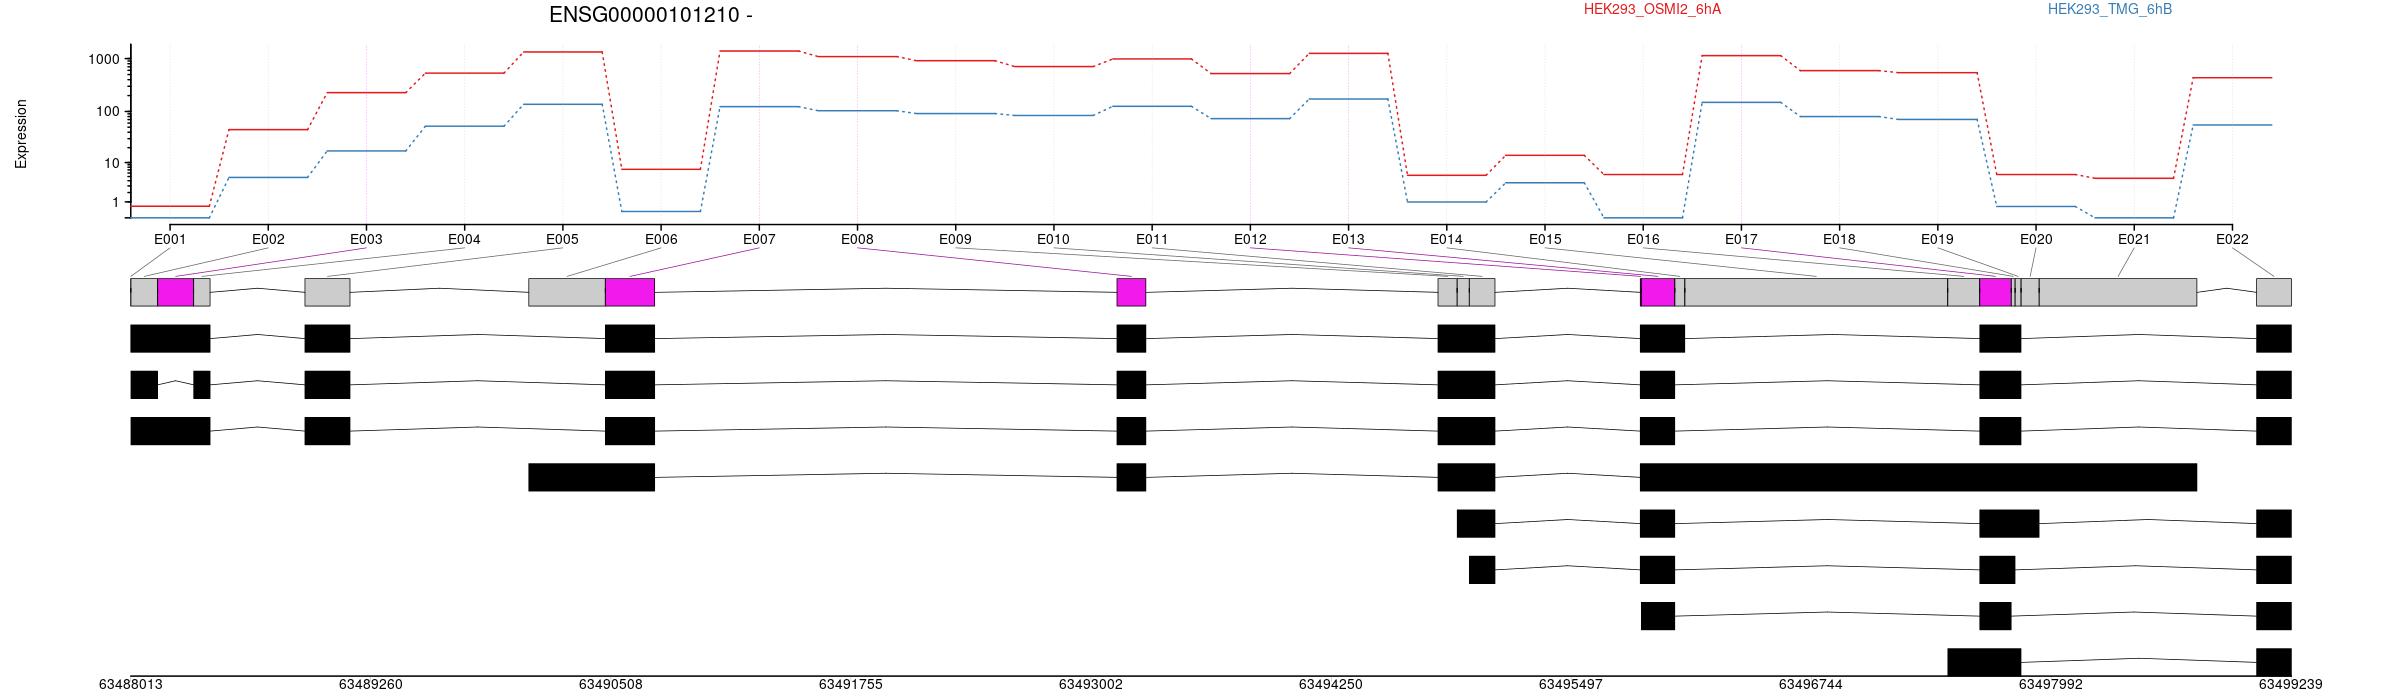Viewport: 2400px width, 700px height.
Task: Click exon label E004
Action: coord(464,239)
